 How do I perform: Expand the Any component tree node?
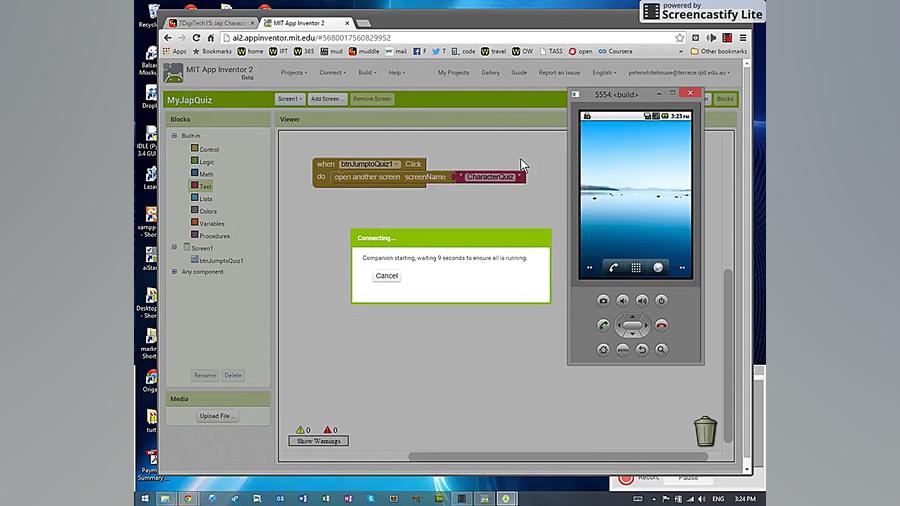[174, 272]
